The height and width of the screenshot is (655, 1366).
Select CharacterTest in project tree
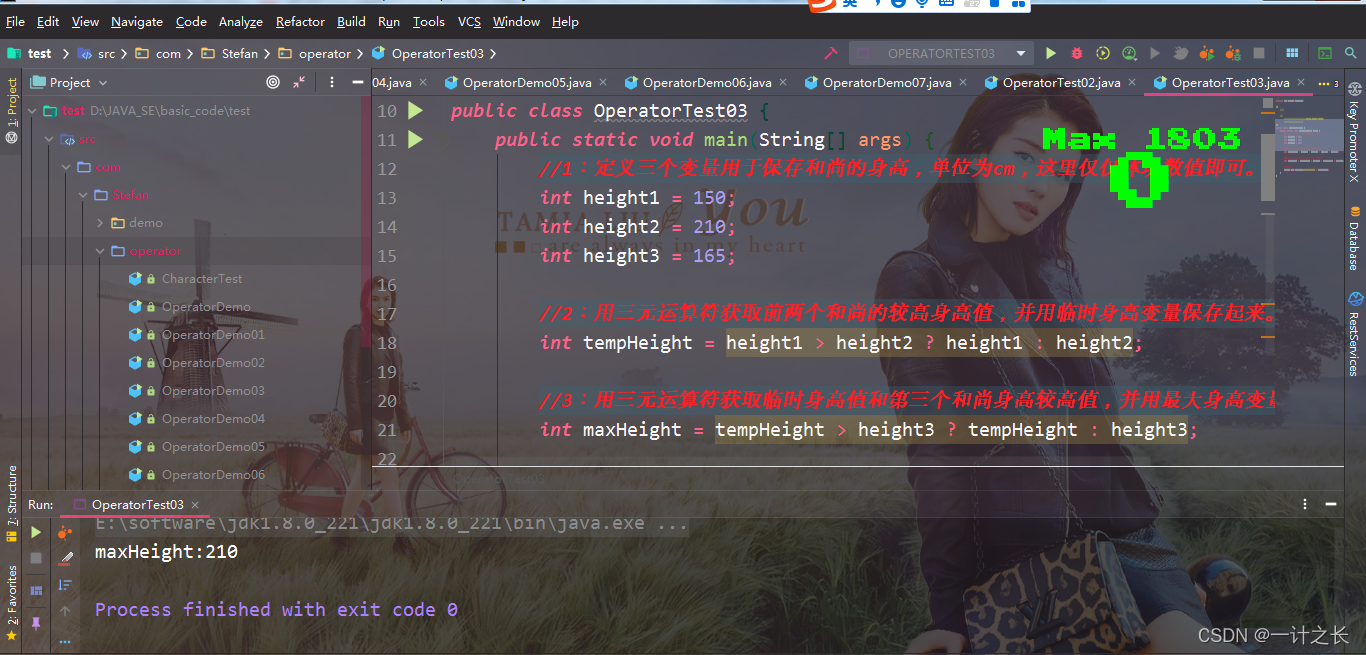pyautogui.click(x=201, y=279)
